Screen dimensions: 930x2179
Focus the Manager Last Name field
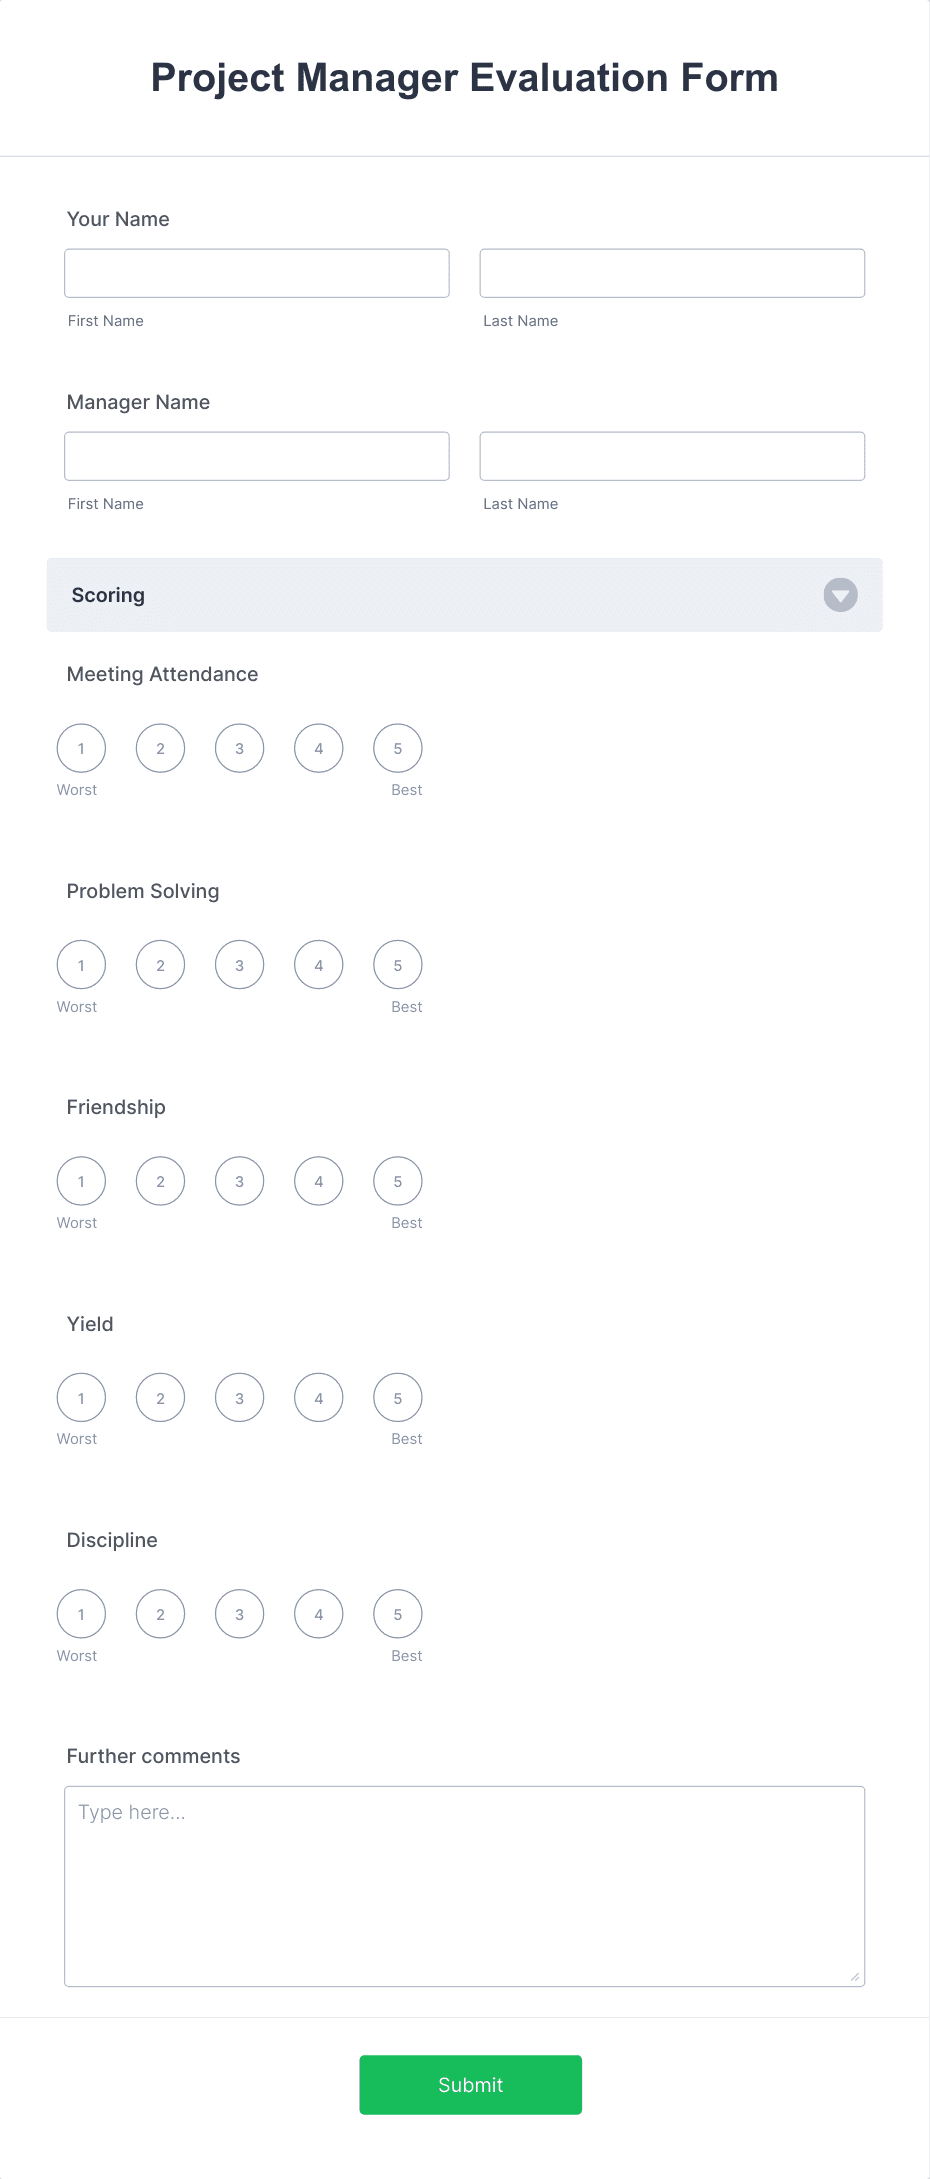point(671,455)
